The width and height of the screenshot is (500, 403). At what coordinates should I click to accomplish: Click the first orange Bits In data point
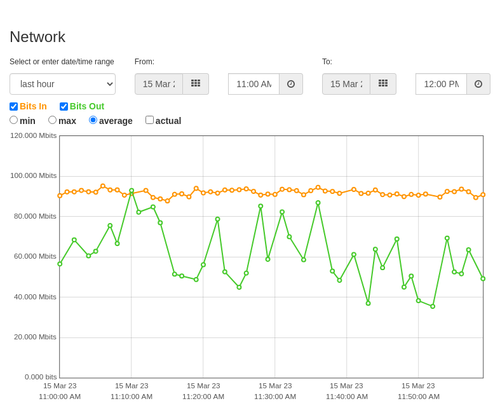(60, 196)
